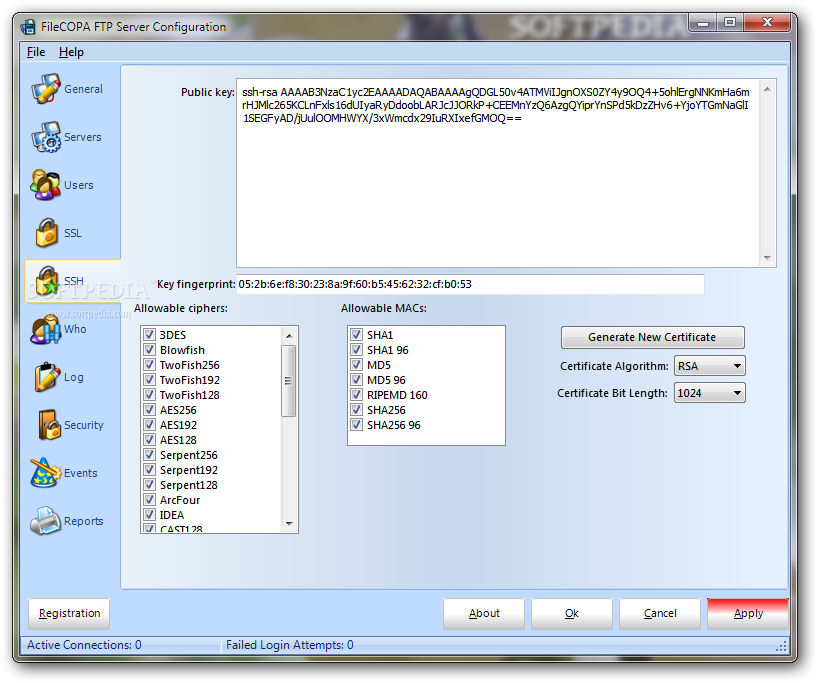Image resolution: width=818 pixels, height=683 pixels.
Task: Click the About button
Action: pos(484,613)
